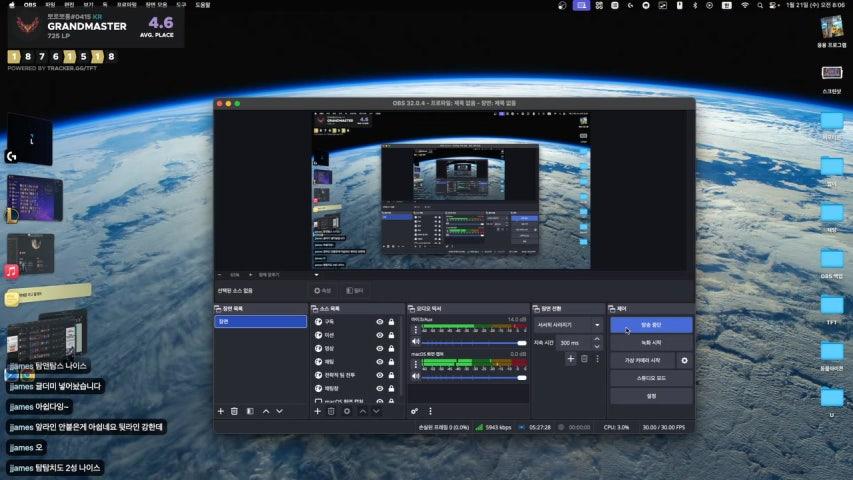Open the OBS application menu
This screenshot has width=853, height=480.
tap(30, 5)
